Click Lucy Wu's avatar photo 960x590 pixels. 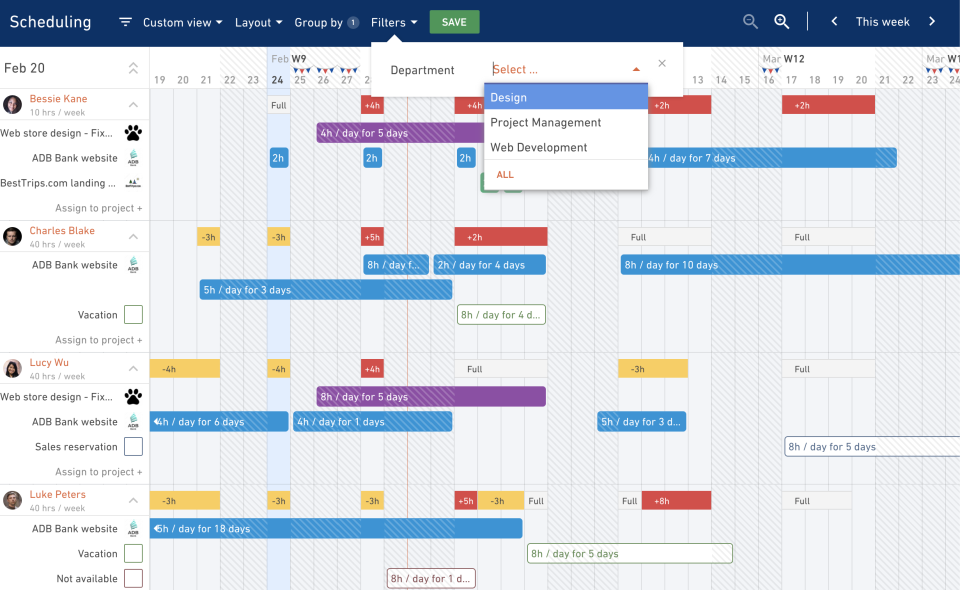pyautogui.click(x=12, y=368)
